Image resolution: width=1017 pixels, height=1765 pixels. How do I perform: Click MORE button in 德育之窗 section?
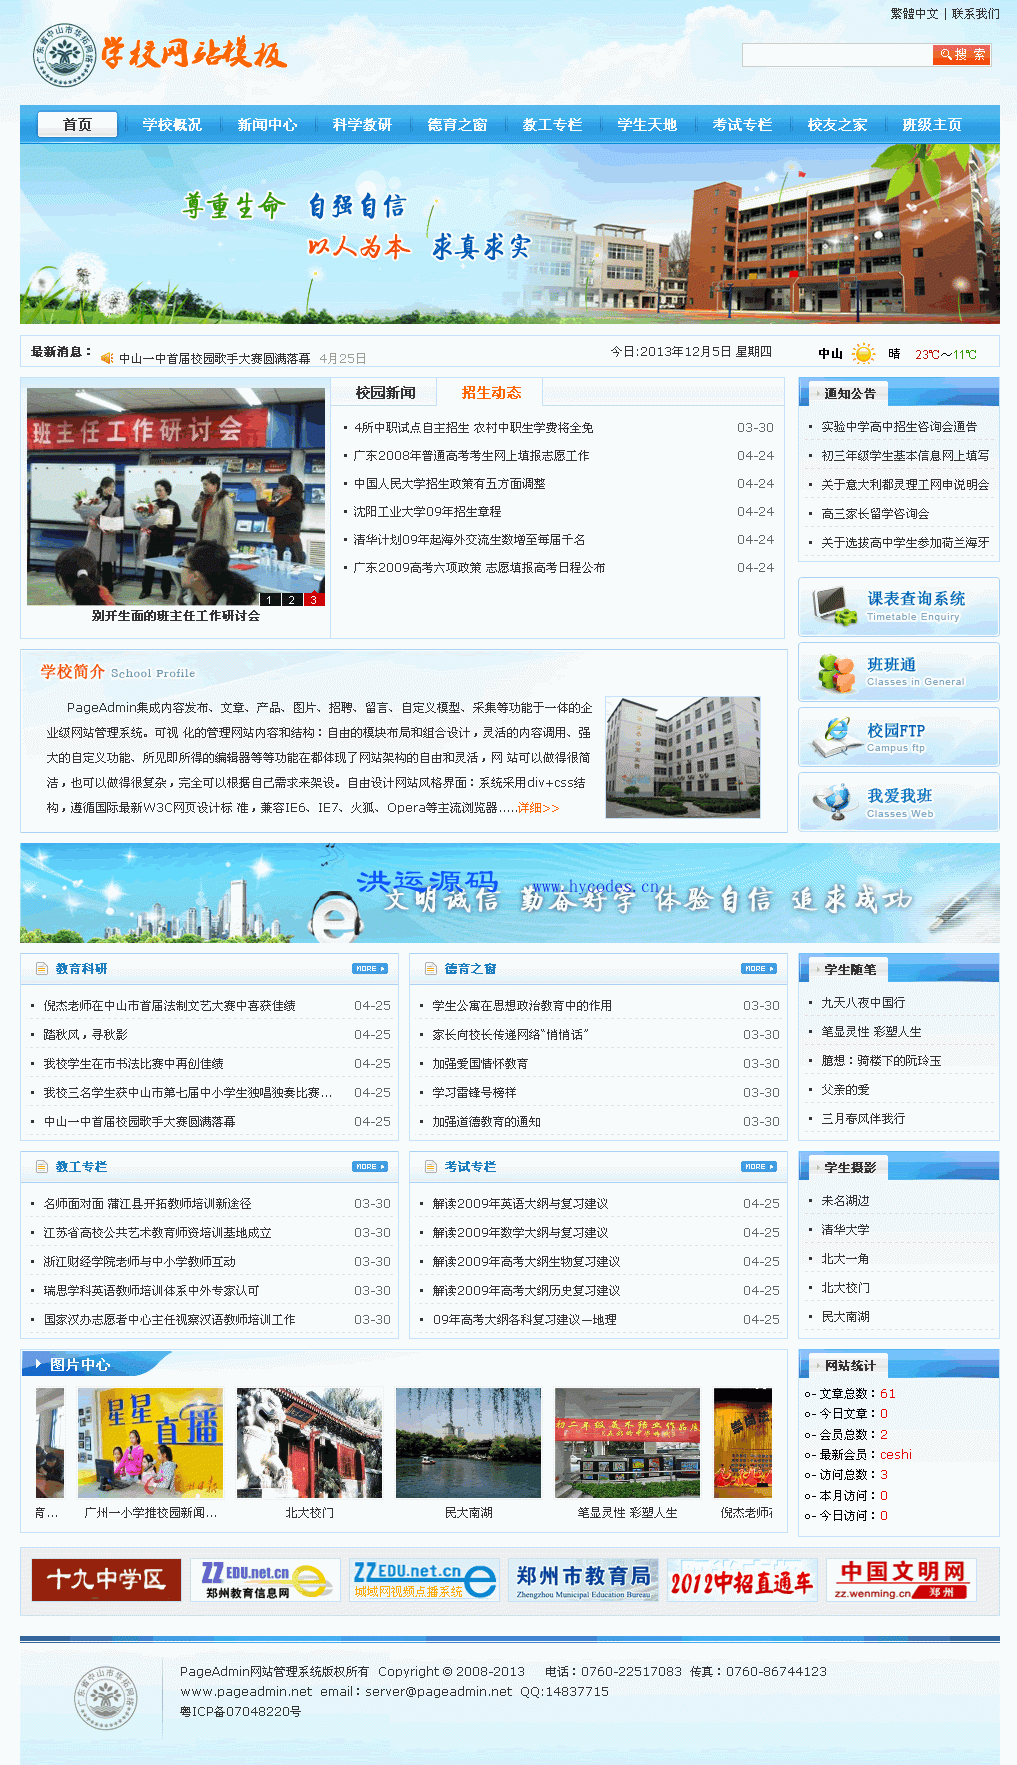coord(759,969)
